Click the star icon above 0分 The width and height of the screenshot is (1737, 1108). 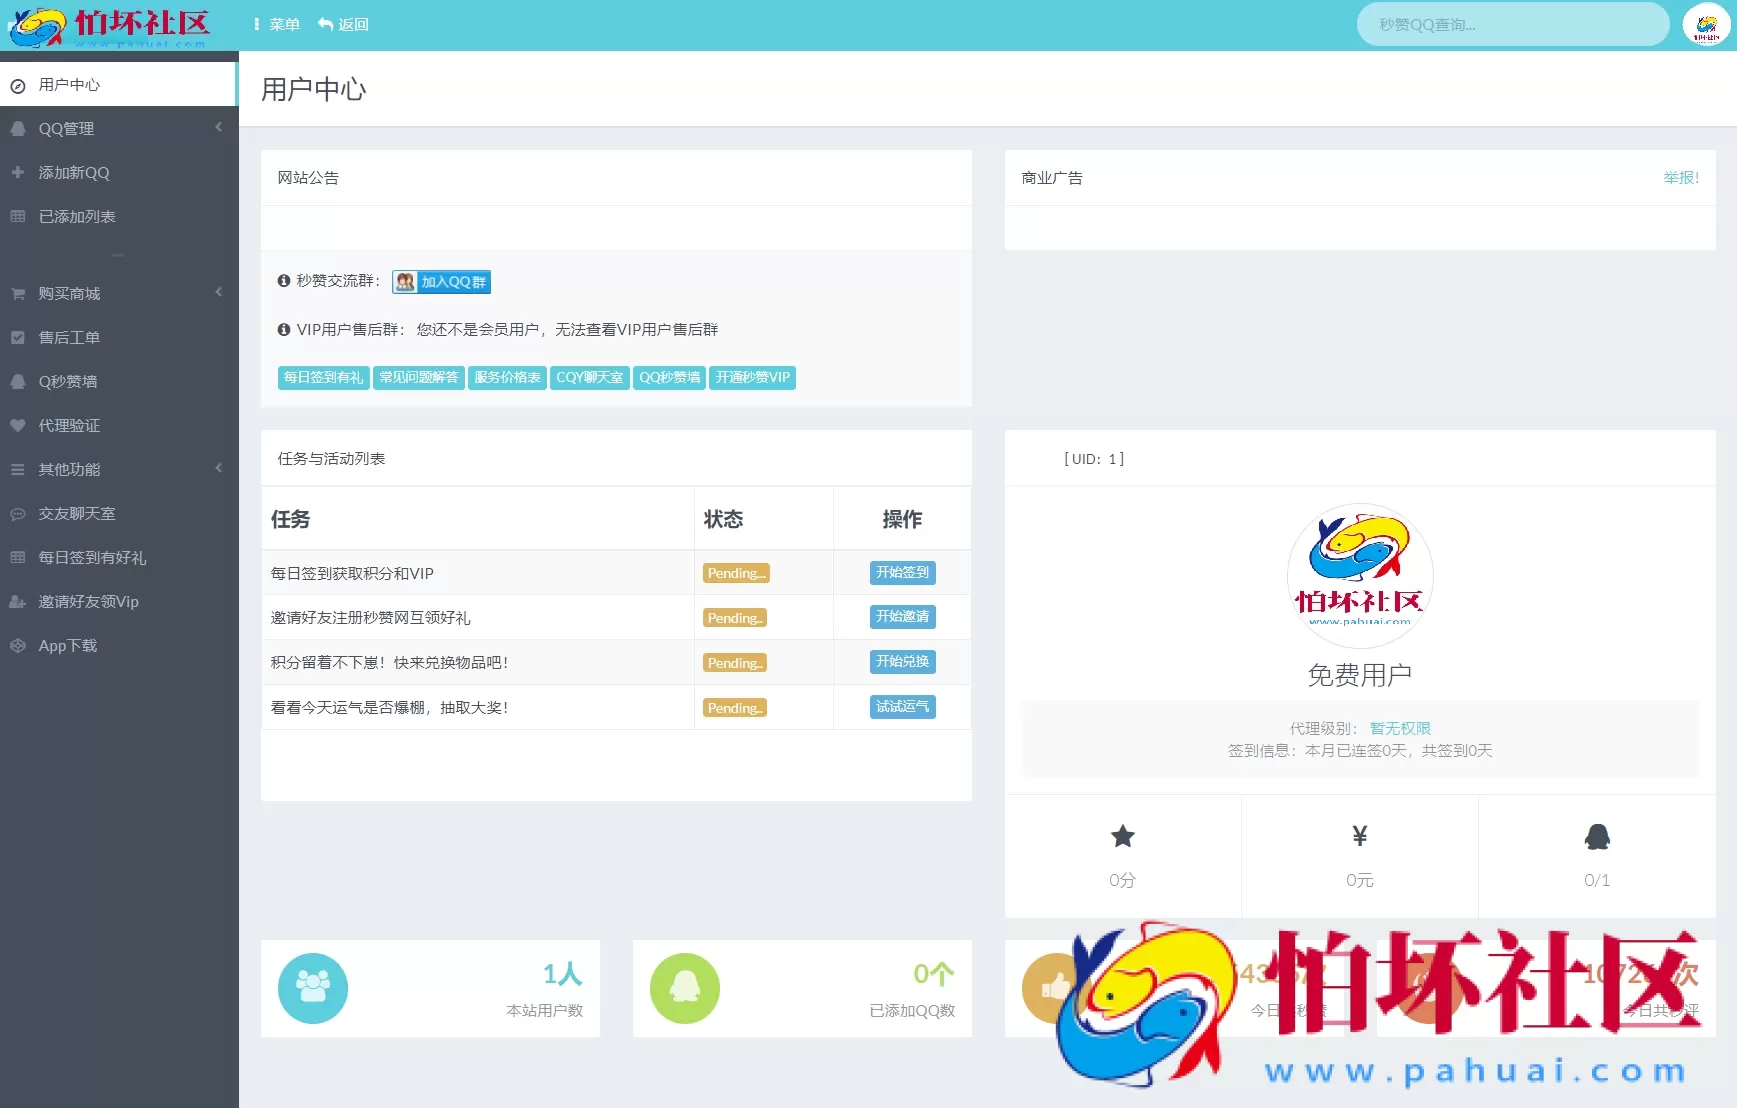click(x=1123, y=836)
